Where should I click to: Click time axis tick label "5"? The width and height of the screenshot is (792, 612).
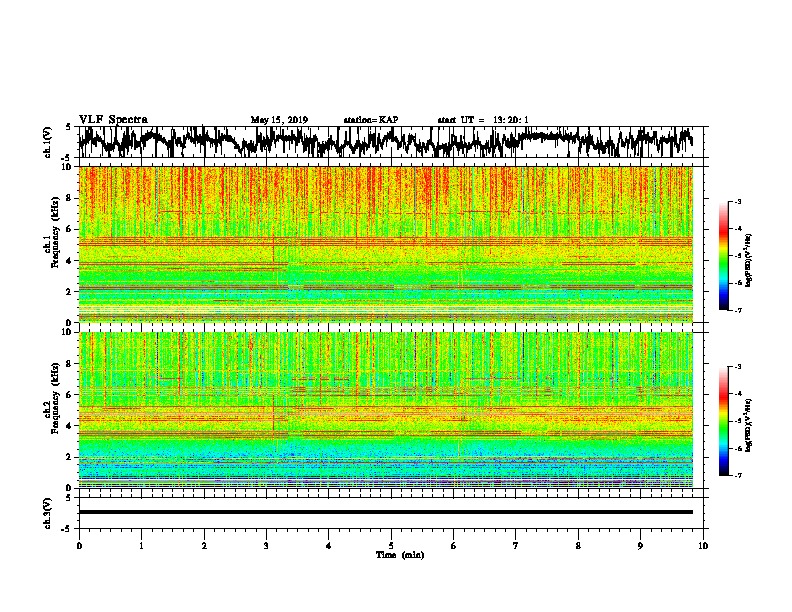tap(391, 546)
